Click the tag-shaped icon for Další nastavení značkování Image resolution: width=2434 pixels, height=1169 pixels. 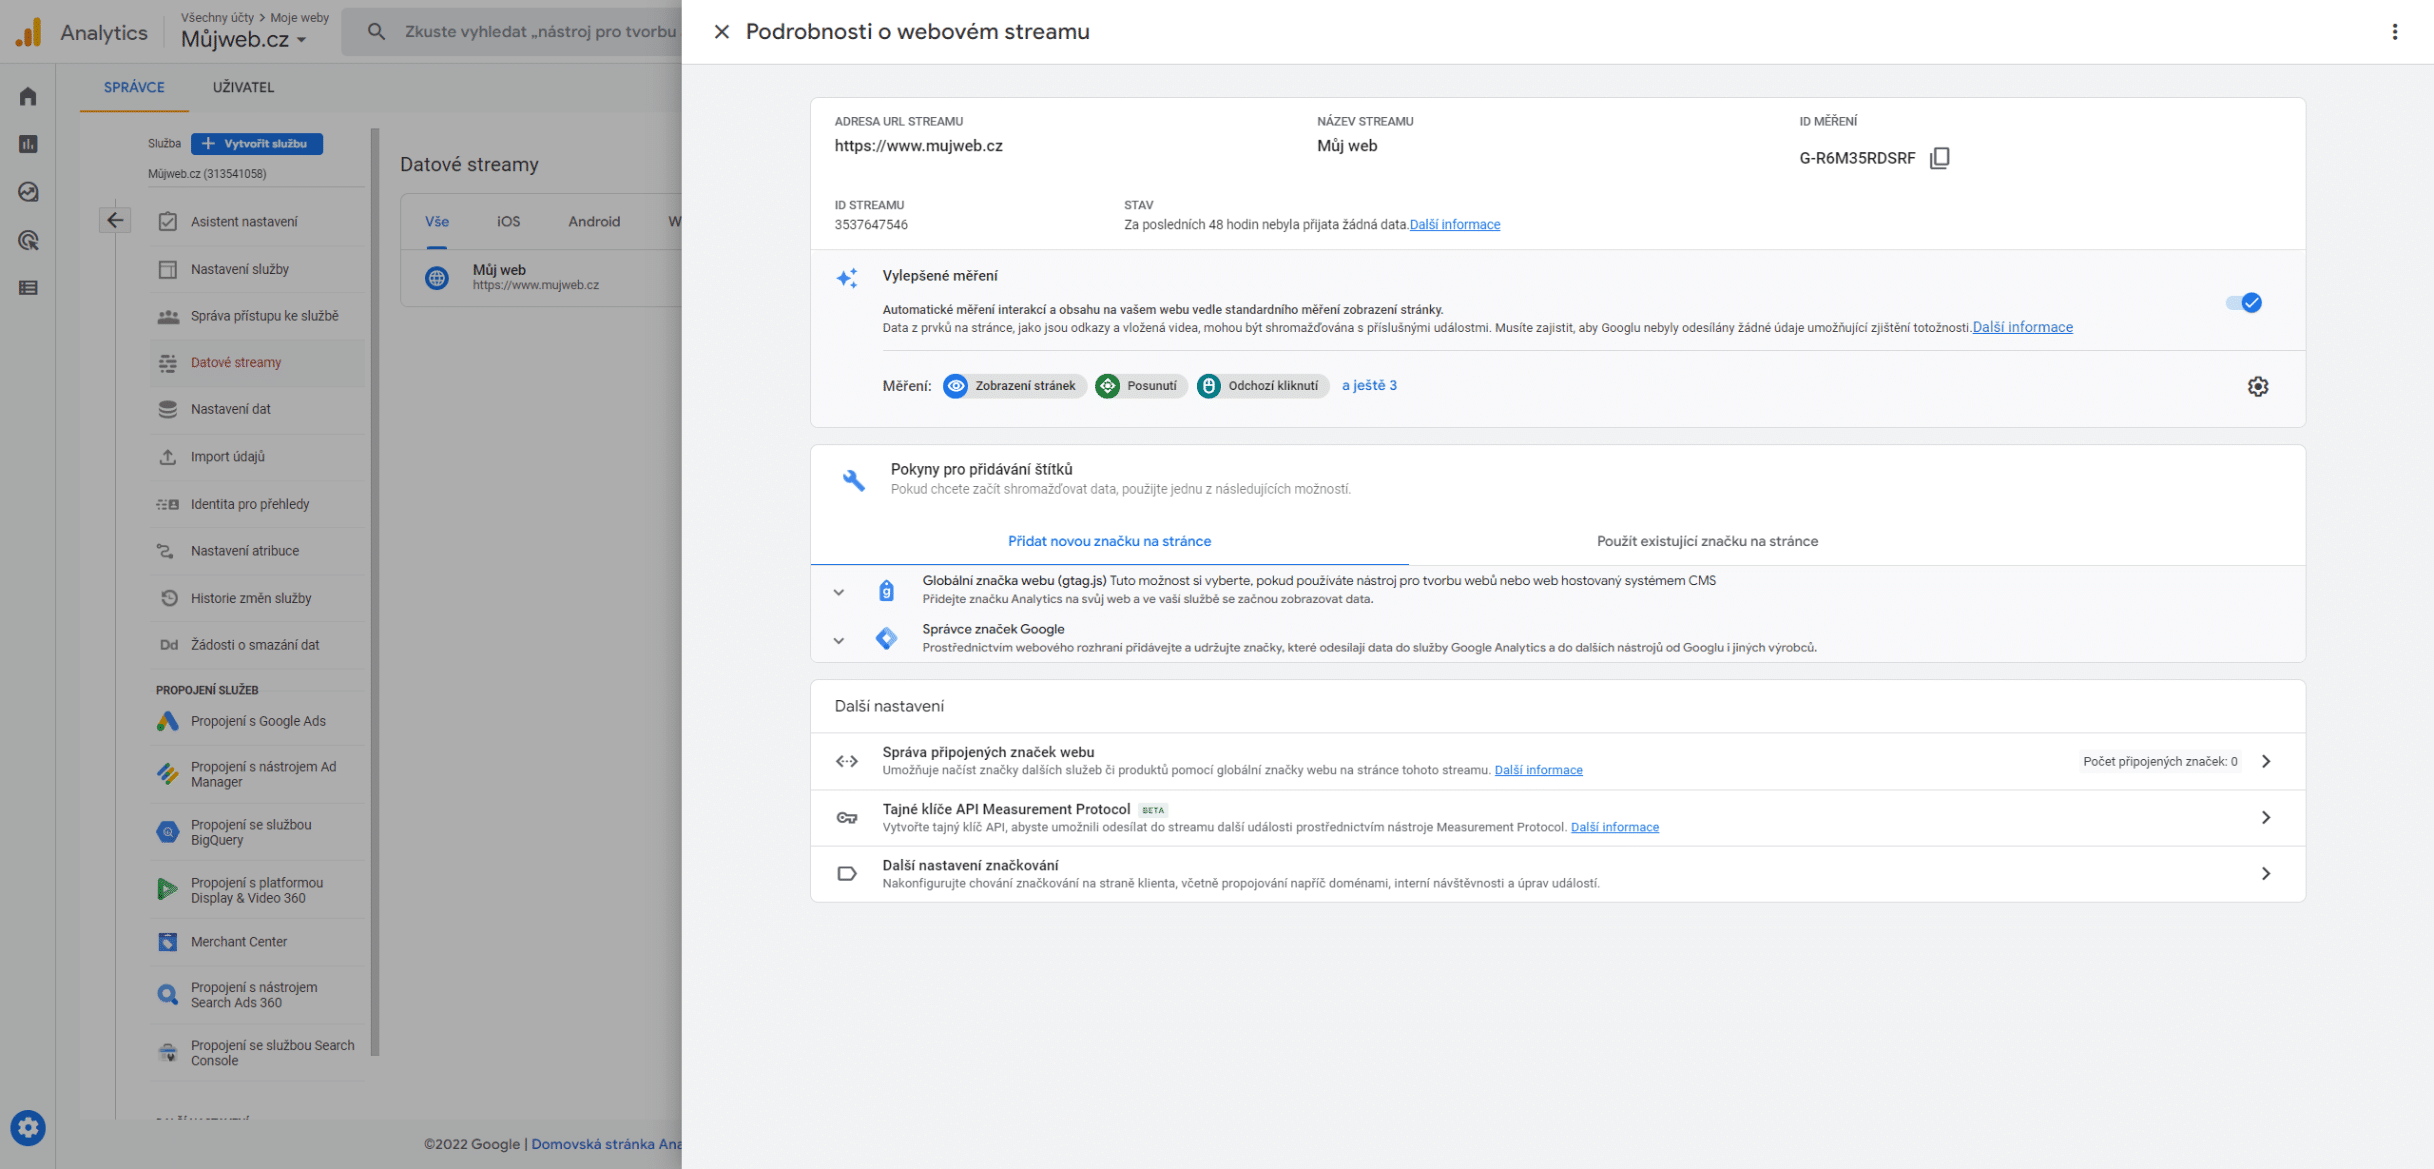(x=846, y=873)
